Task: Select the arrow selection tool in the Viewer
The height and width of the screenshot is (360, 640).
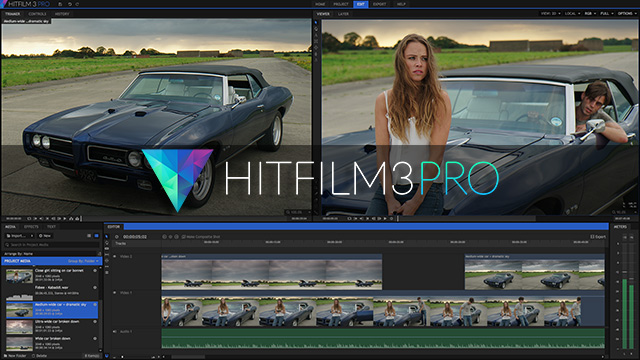Action: click(x=316, y=23)
